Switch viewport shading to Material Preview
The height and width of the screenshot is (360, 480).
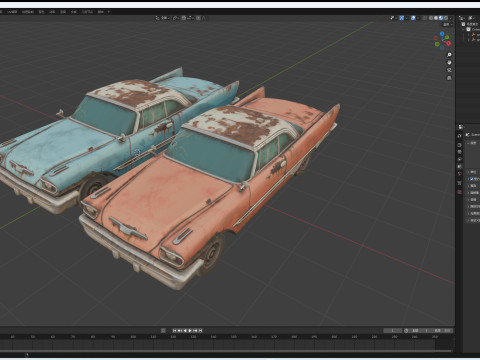click(x=441, y=18)
